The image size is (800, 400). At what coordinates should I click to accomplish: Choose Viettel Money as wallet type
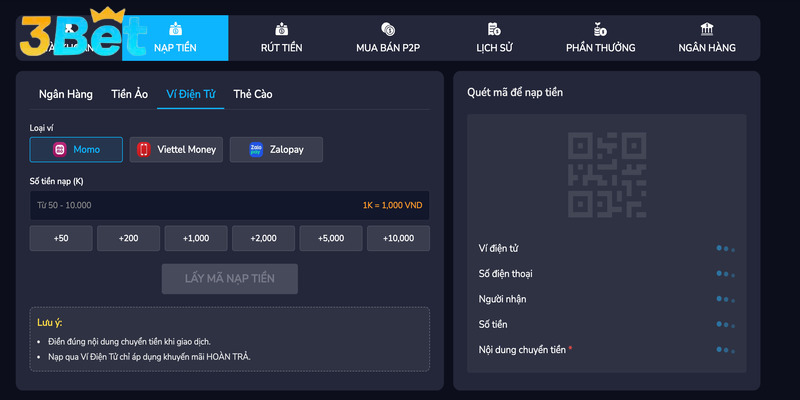coord(176,149)
